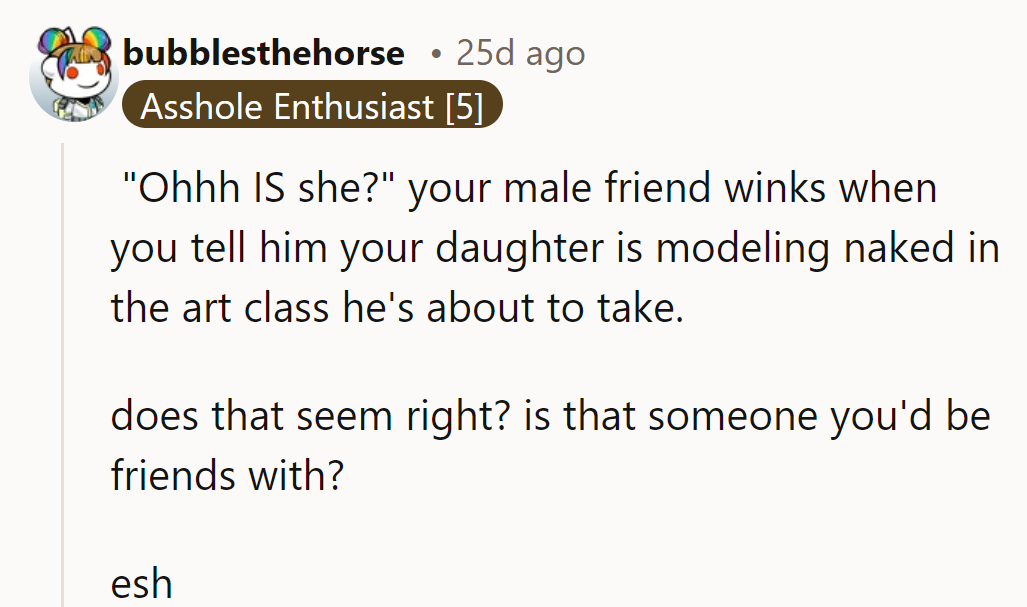Click the 'Asshole Enthusiast [5]' flair badge
The height and width of the screenshot is (607, 1027).
pos(312,106)
